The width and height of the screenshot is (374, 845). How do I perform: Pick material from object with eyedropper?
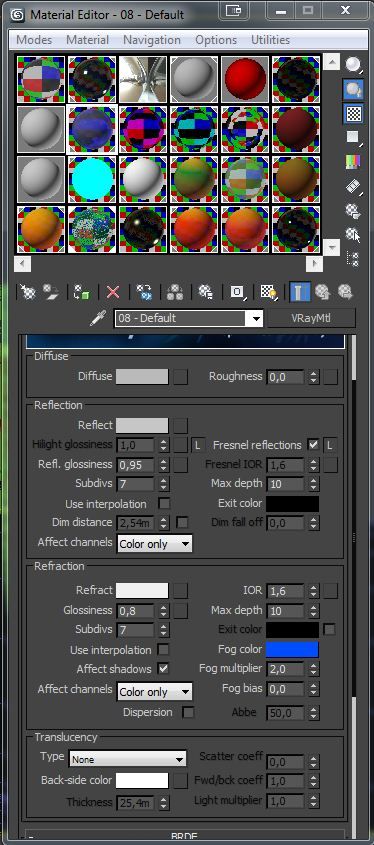point(98,318)
